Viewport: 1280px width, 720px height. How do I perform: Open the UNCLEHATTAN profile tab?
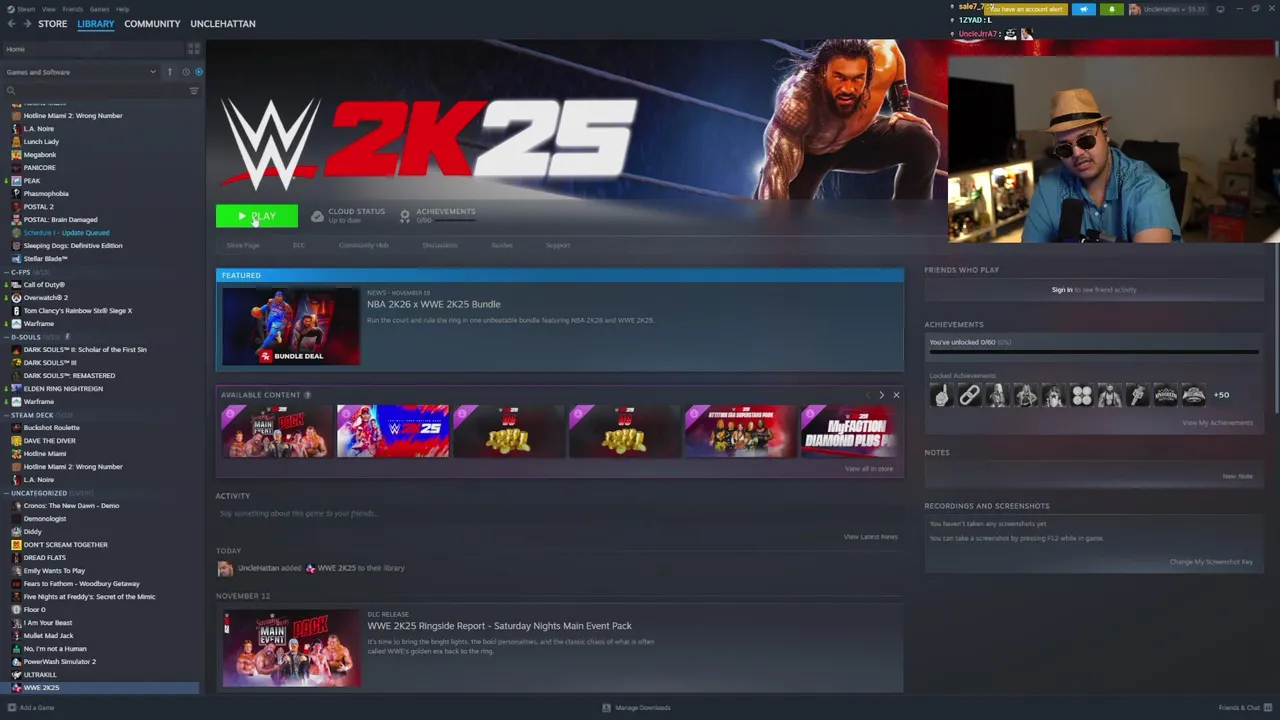pos(223,23)
